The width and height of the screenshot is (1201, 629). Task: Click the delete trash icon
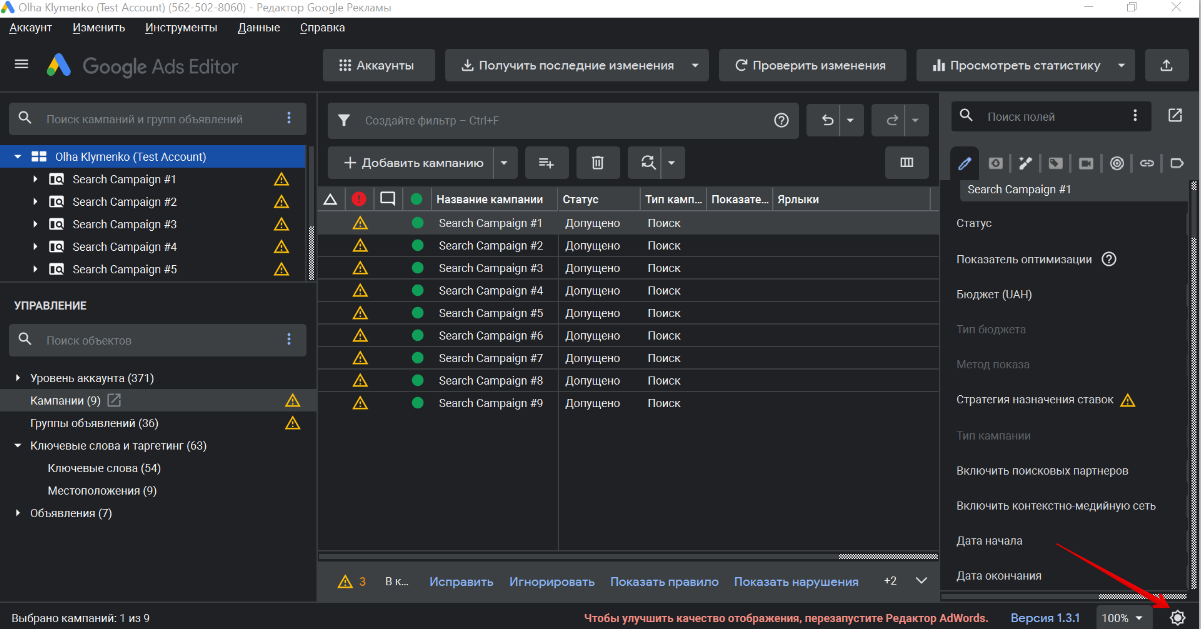pos(597,163)
